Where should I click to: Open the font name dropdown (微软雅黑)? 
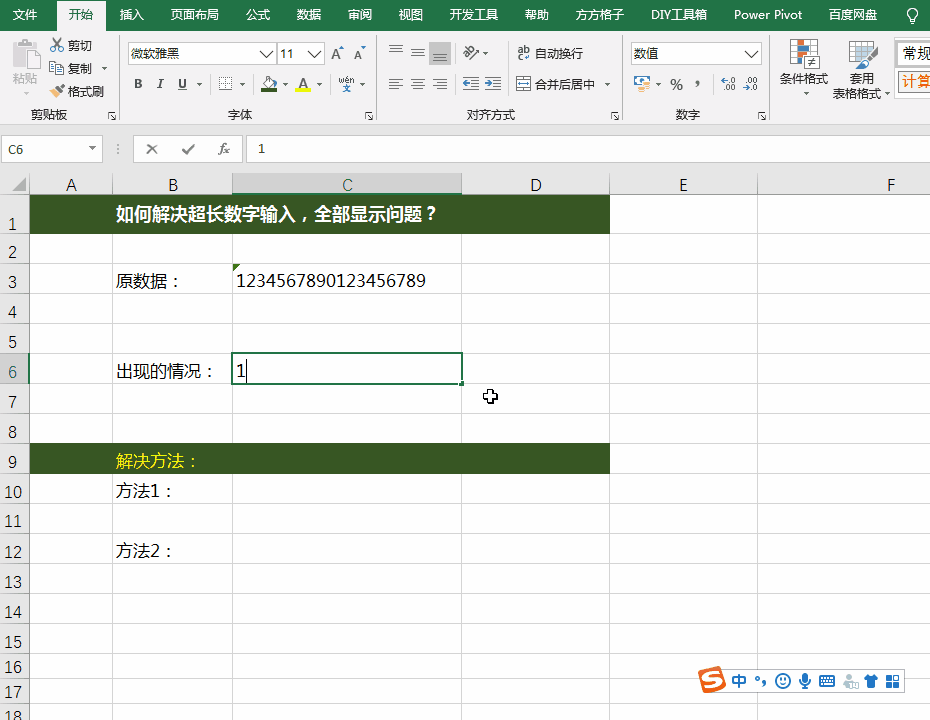[266, 54]
